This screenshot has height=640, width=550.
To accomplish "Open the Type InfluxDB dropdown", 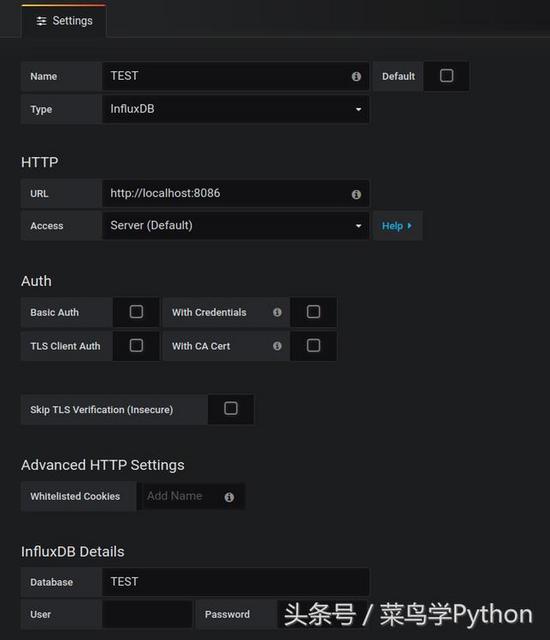I will (x=235, y=109).
